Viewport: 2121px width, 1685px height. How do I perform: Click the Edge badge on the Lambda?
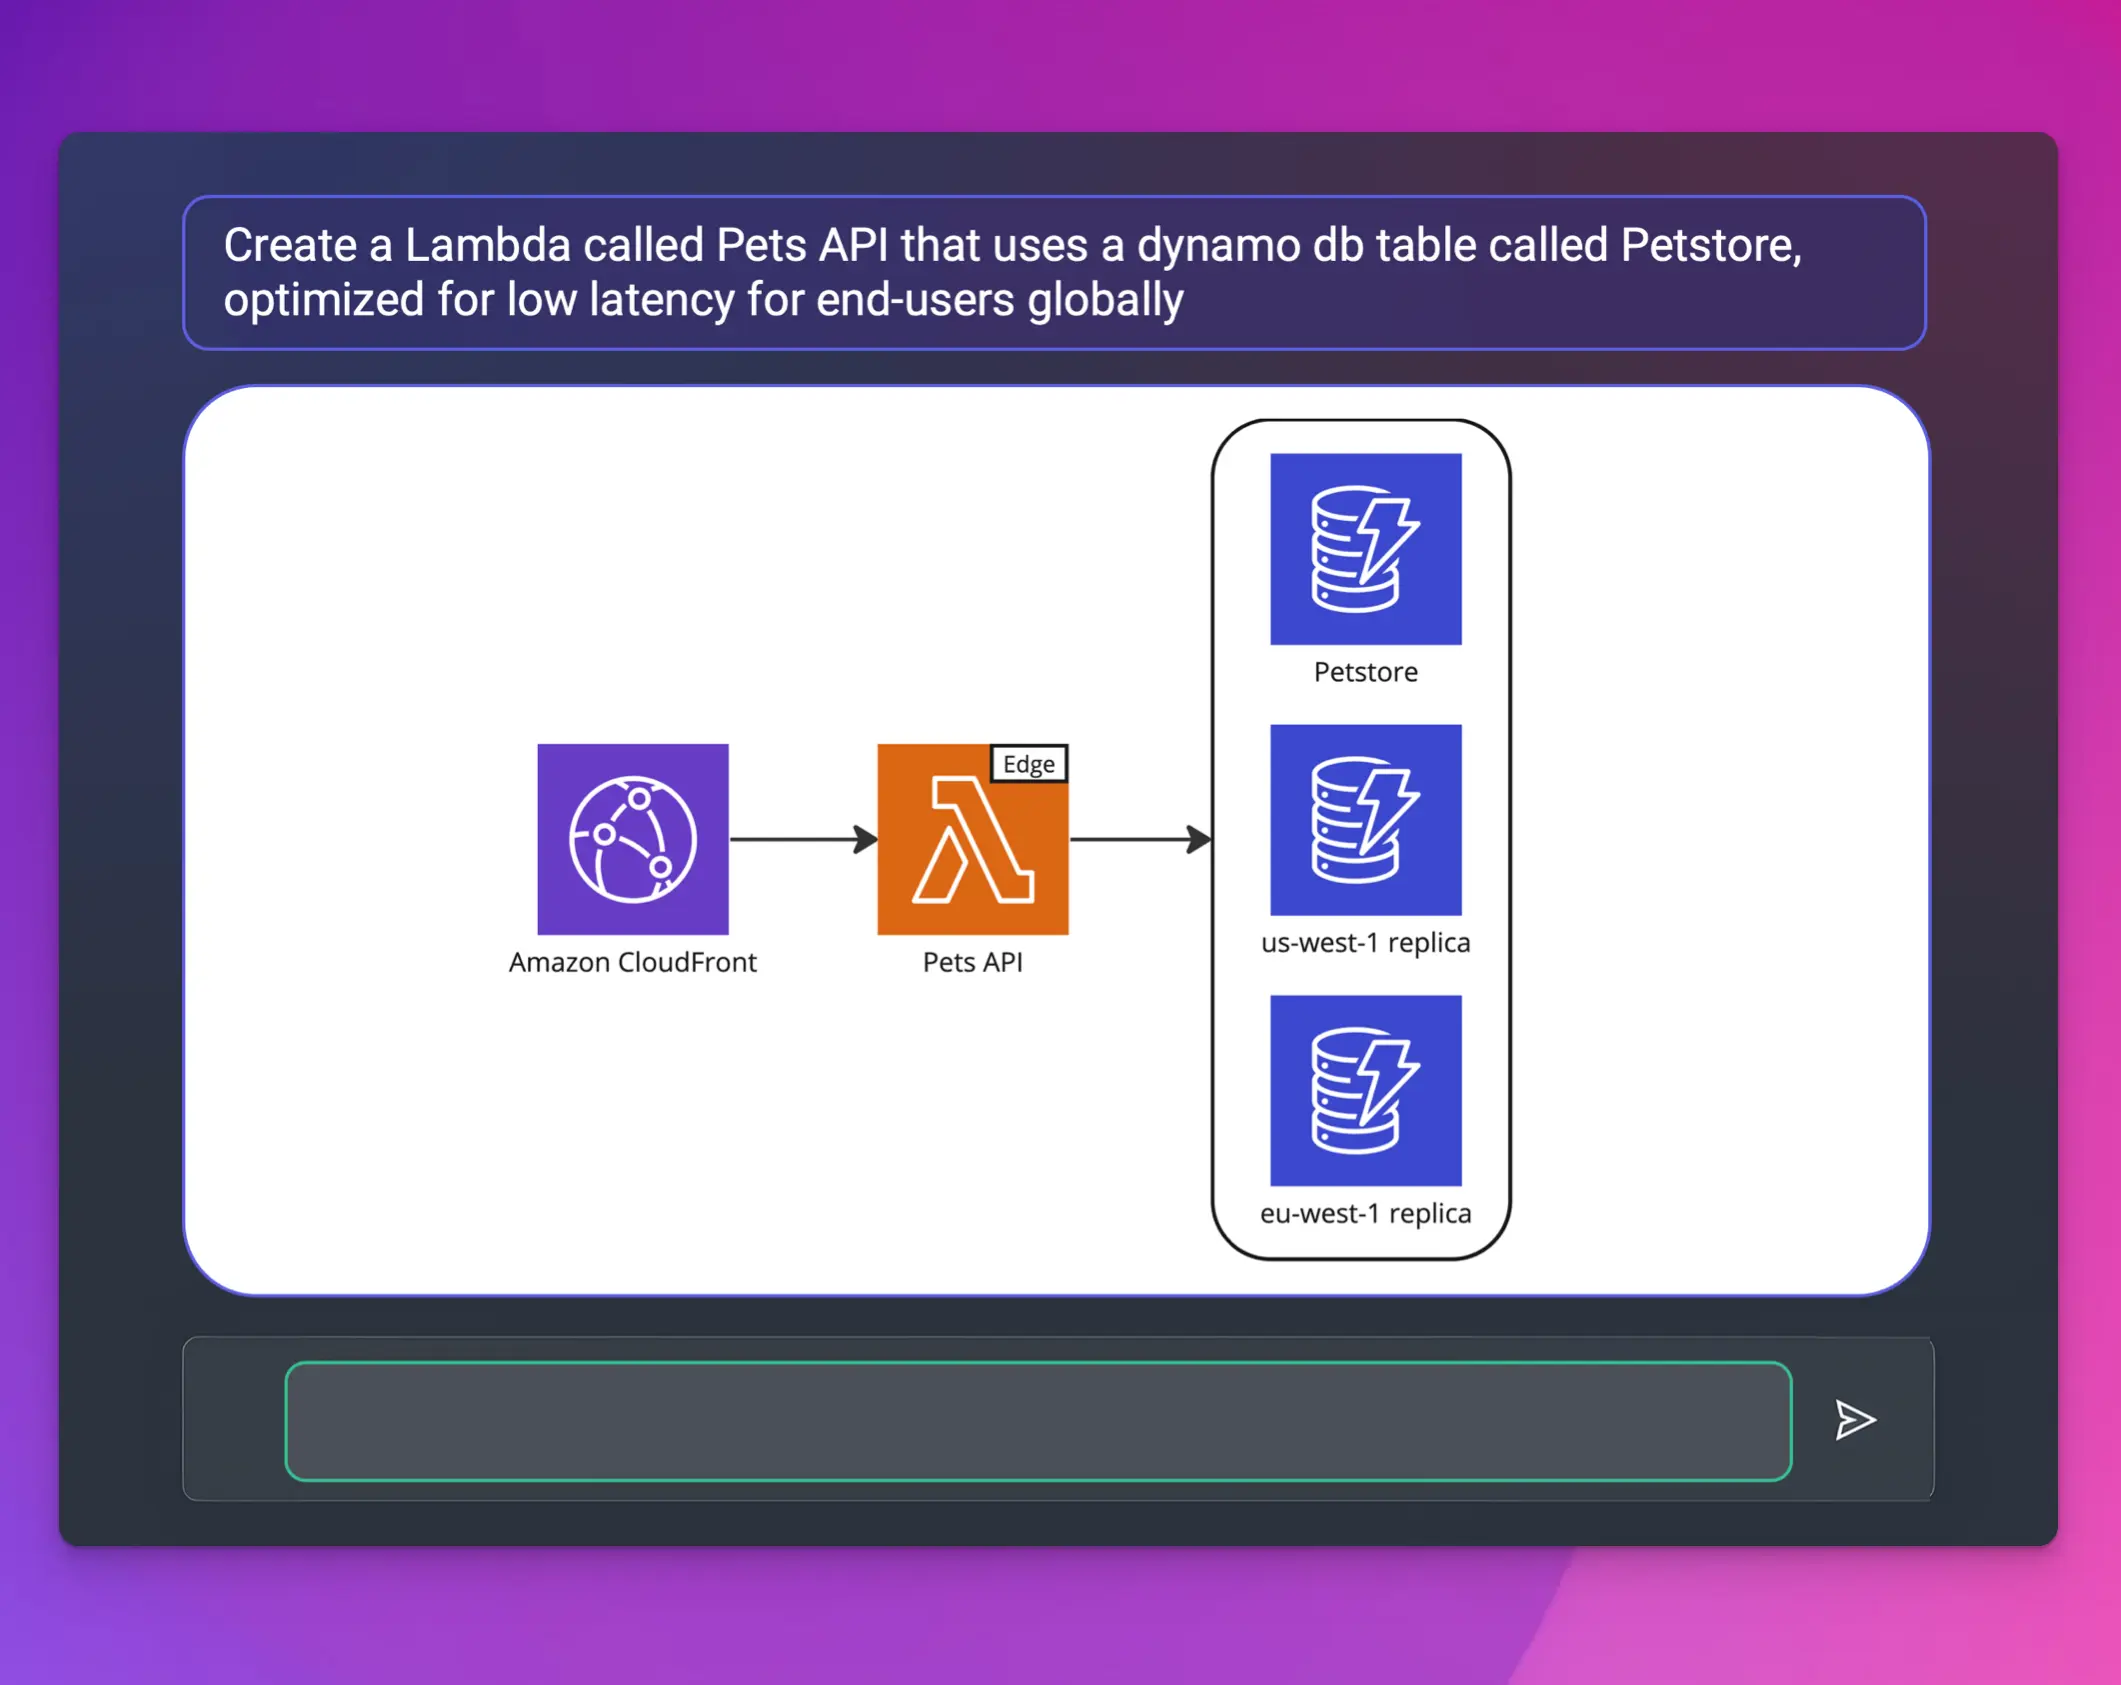click(1028, 764)
